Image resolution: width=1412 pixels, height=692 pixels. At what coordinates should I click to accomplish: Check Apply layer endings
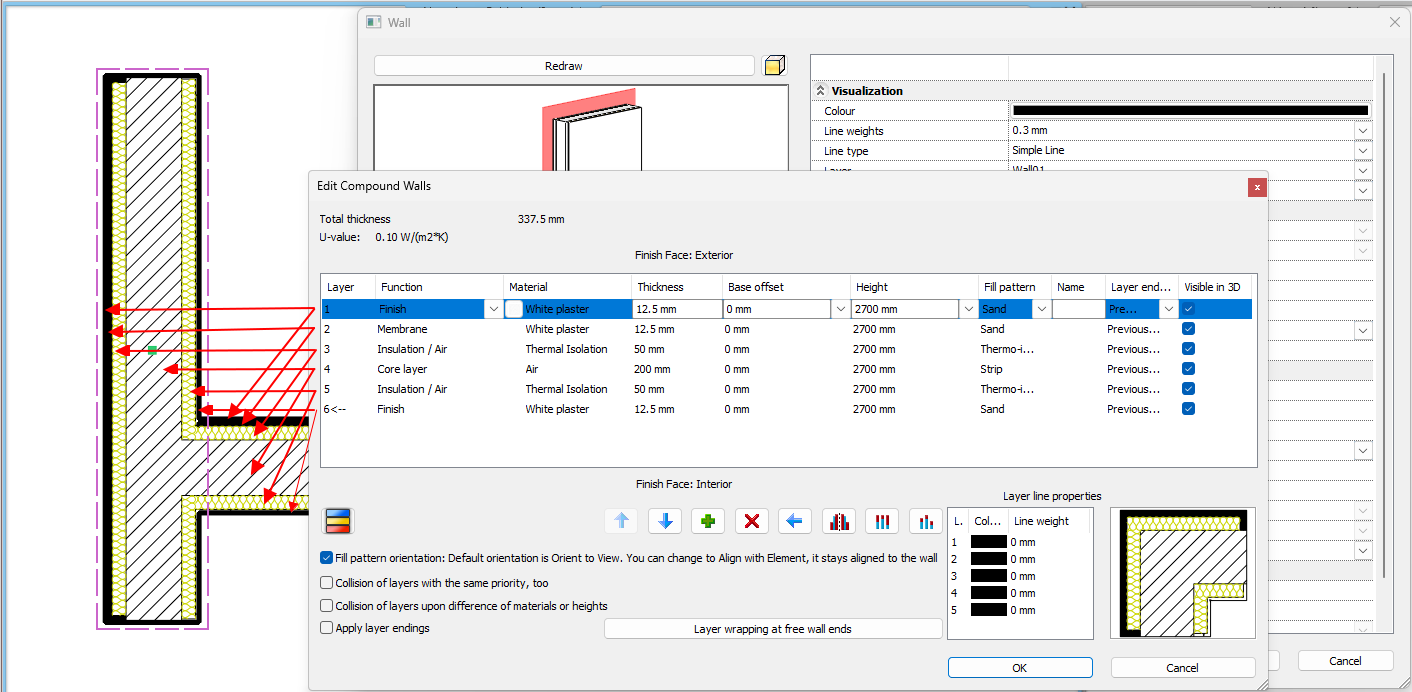(x=326, y=628)
